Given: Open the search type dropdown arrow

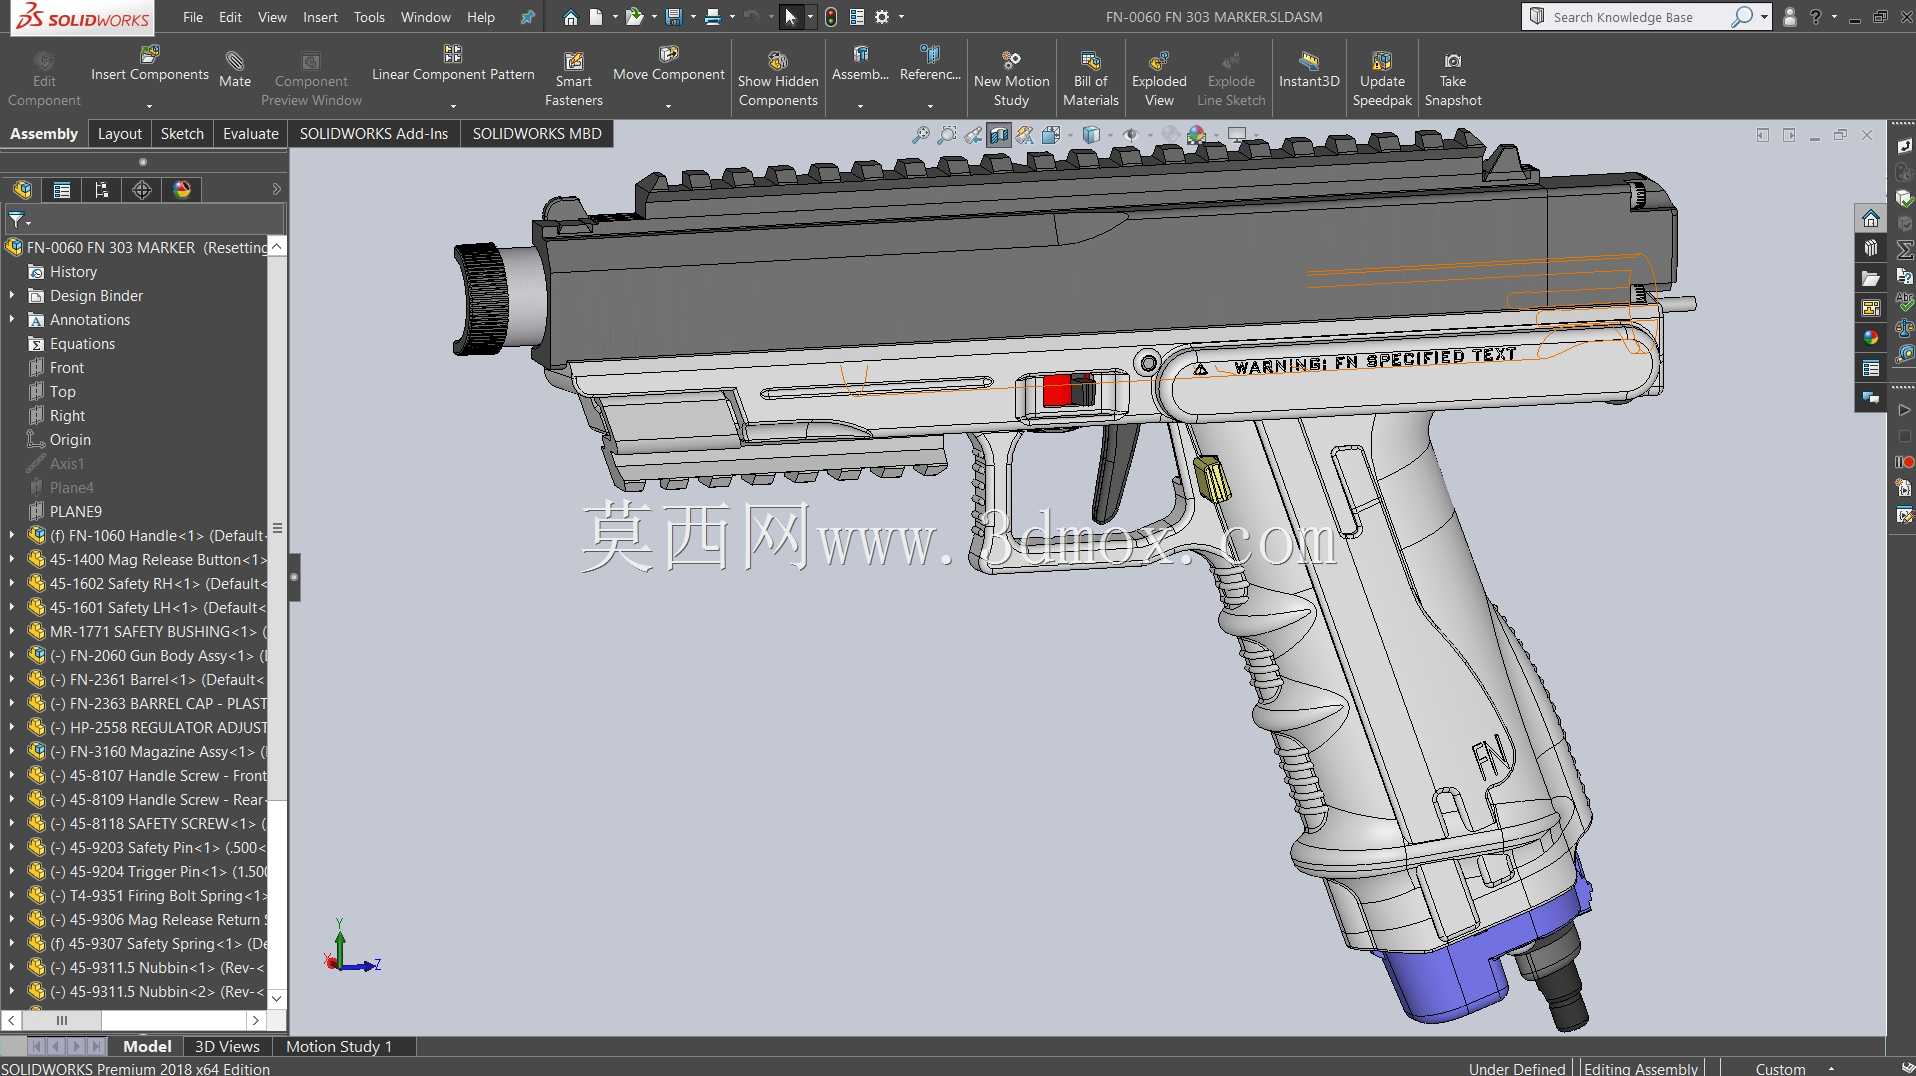Looking at the screenshot, I should point(1765,17).
